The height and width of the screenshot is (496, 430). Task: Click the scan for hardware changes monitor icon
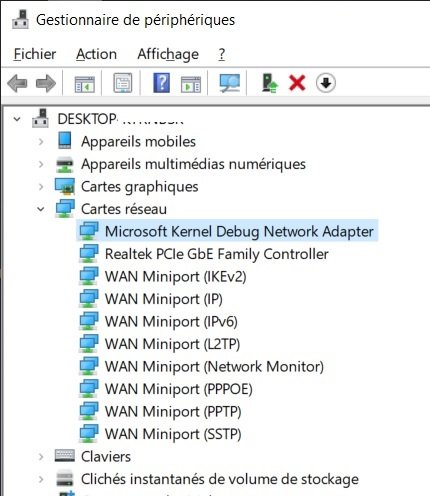pos(229,83)
